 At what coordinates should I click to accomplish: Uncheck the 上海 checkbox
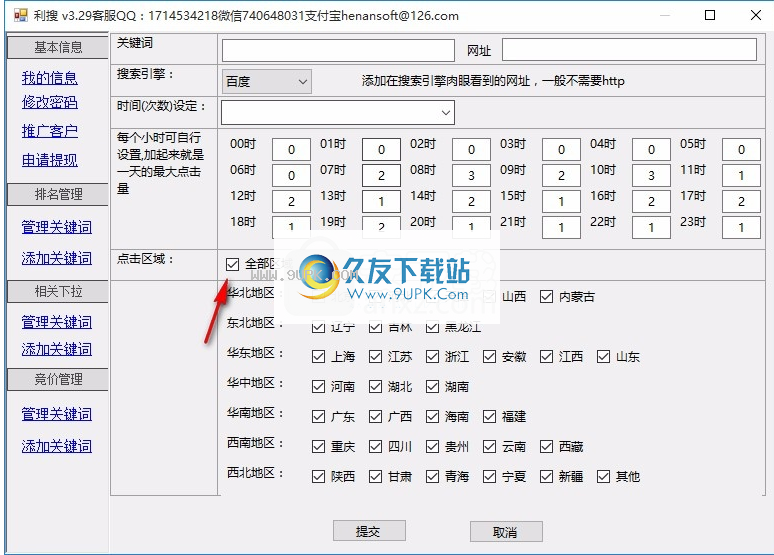click(318, 357)
